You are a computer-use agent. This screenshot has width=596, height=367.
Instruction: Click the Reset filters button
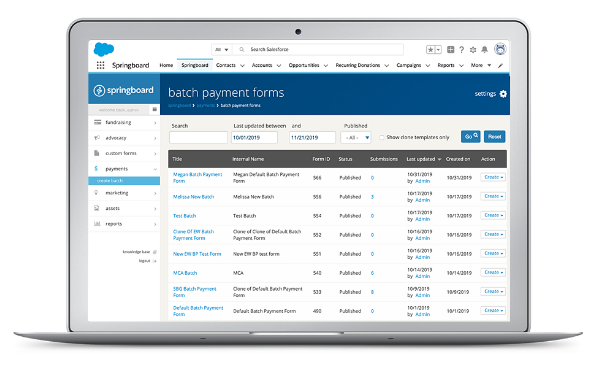point(495,137)
